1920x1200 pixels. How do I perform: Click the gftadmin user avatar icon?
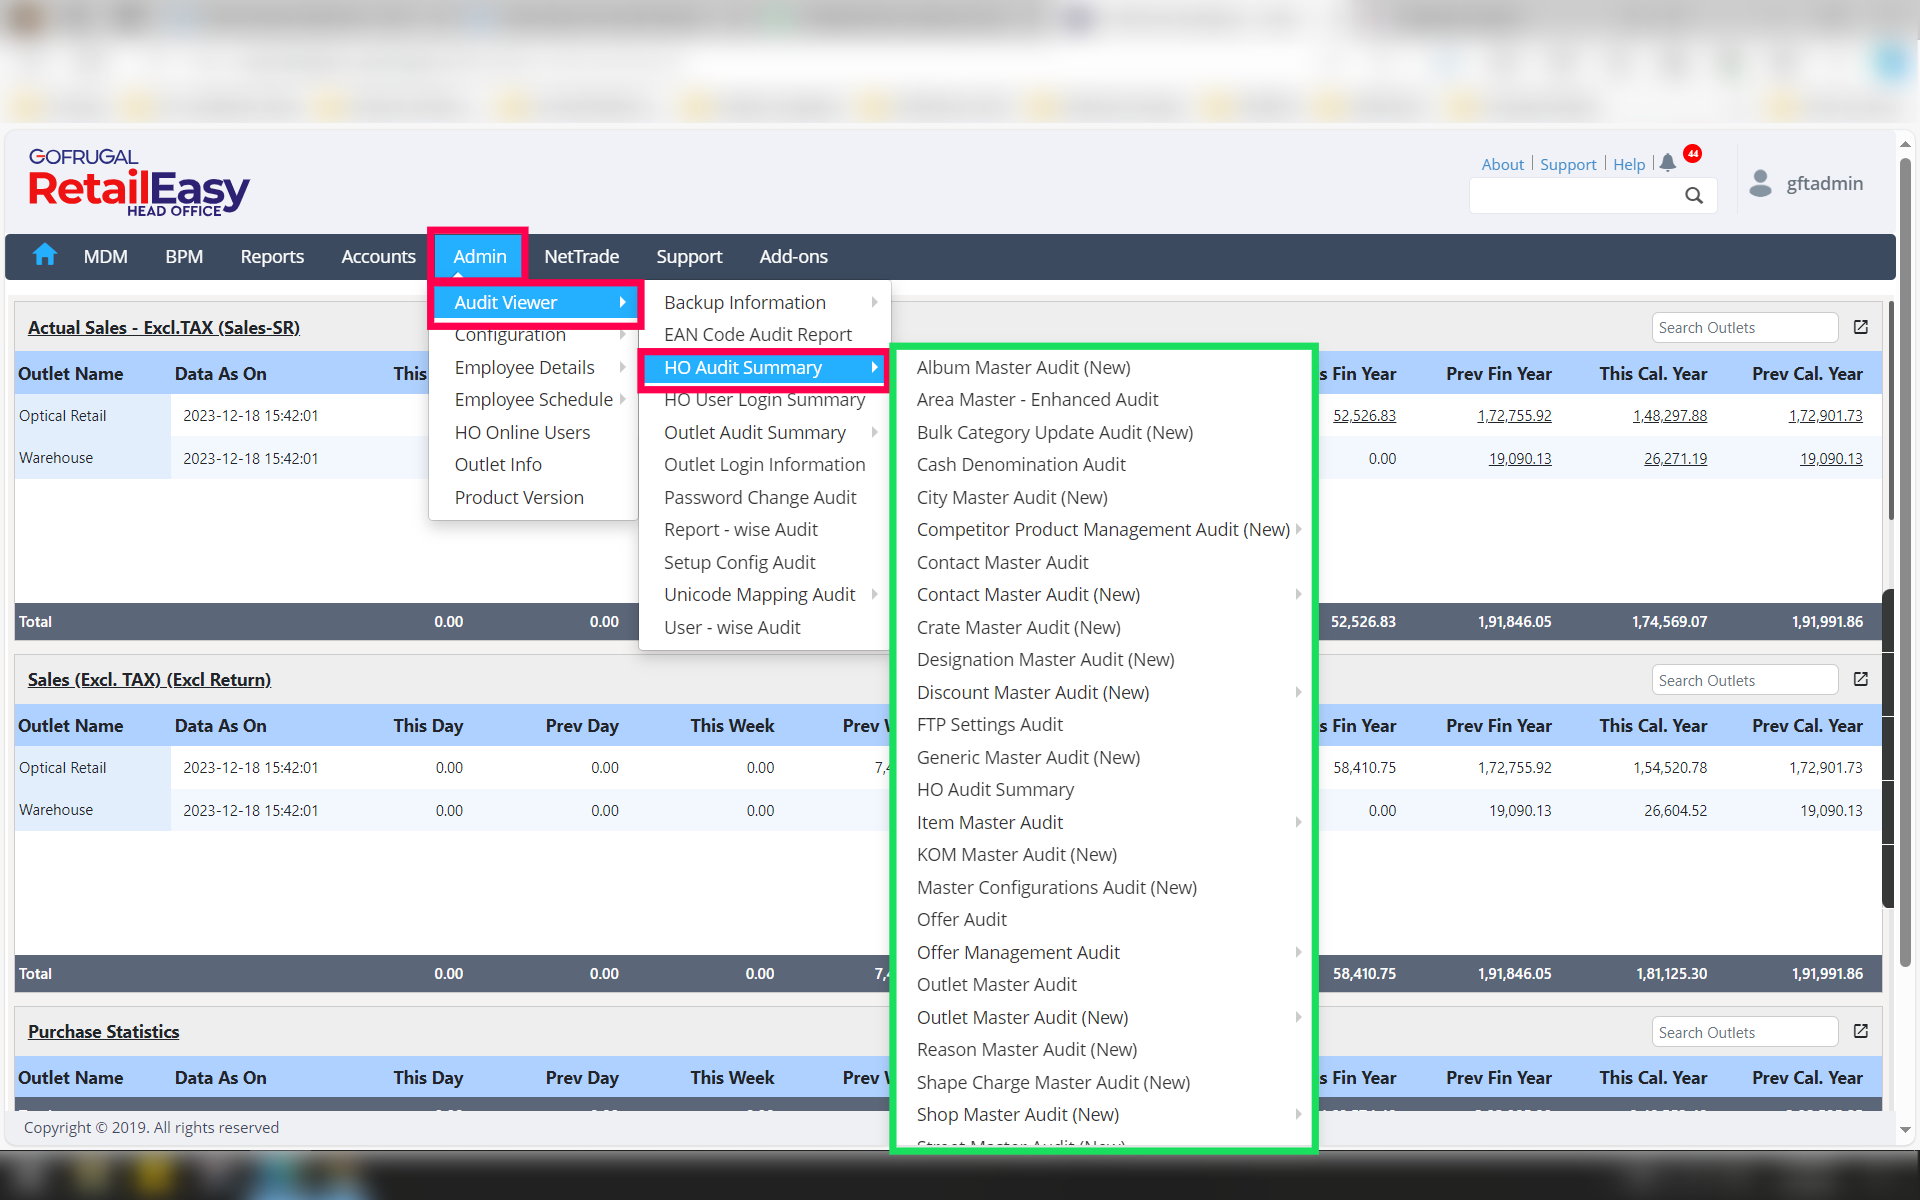1760,184
